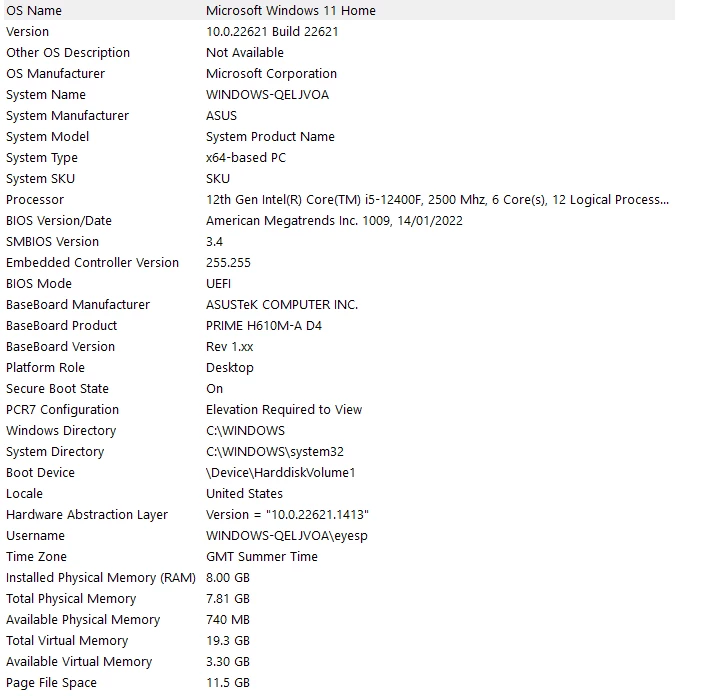719x696 pixels.
Task: Click the 'Elevation Required to View' value
Action: click(x=284, y=410)
